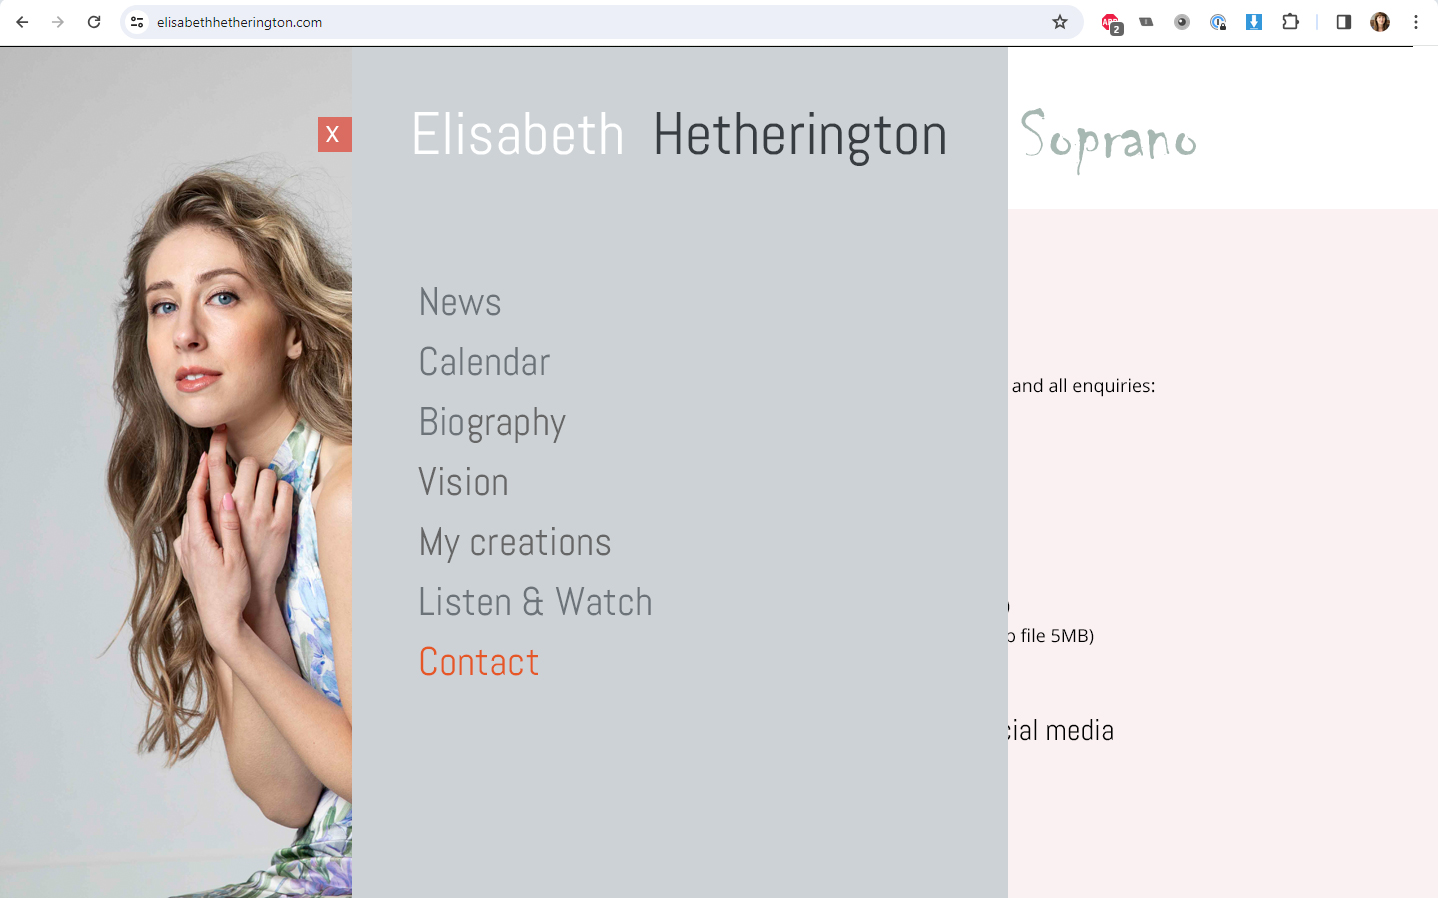
Task: Click the browser back arrow
Action: coord(22,22)
